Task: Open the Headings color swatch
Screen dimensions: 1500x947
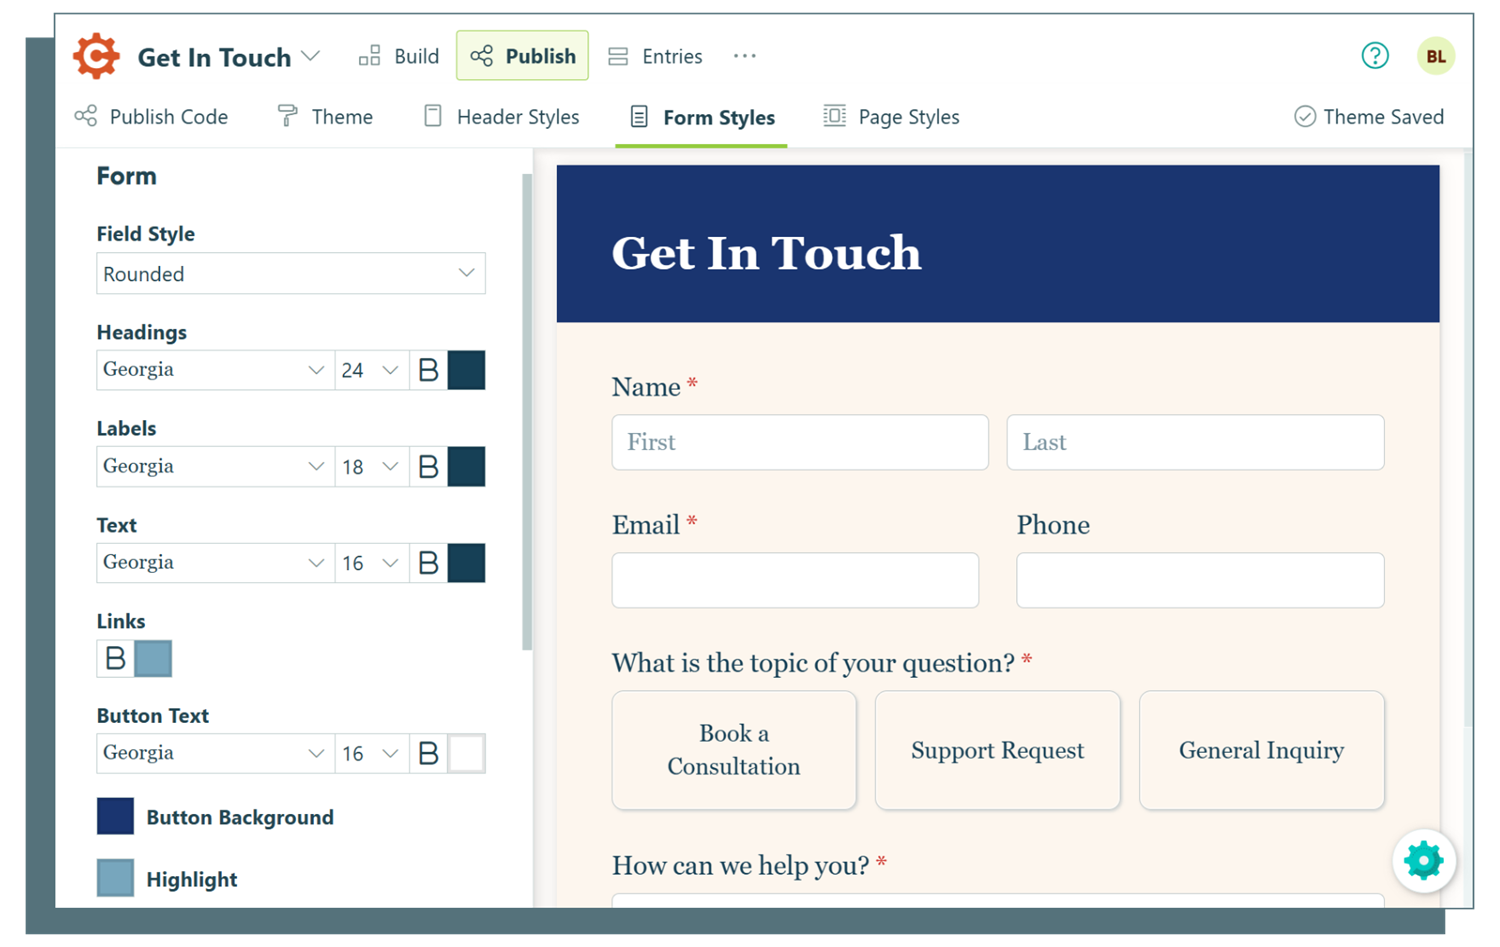Action: click(x=467, y=370)
